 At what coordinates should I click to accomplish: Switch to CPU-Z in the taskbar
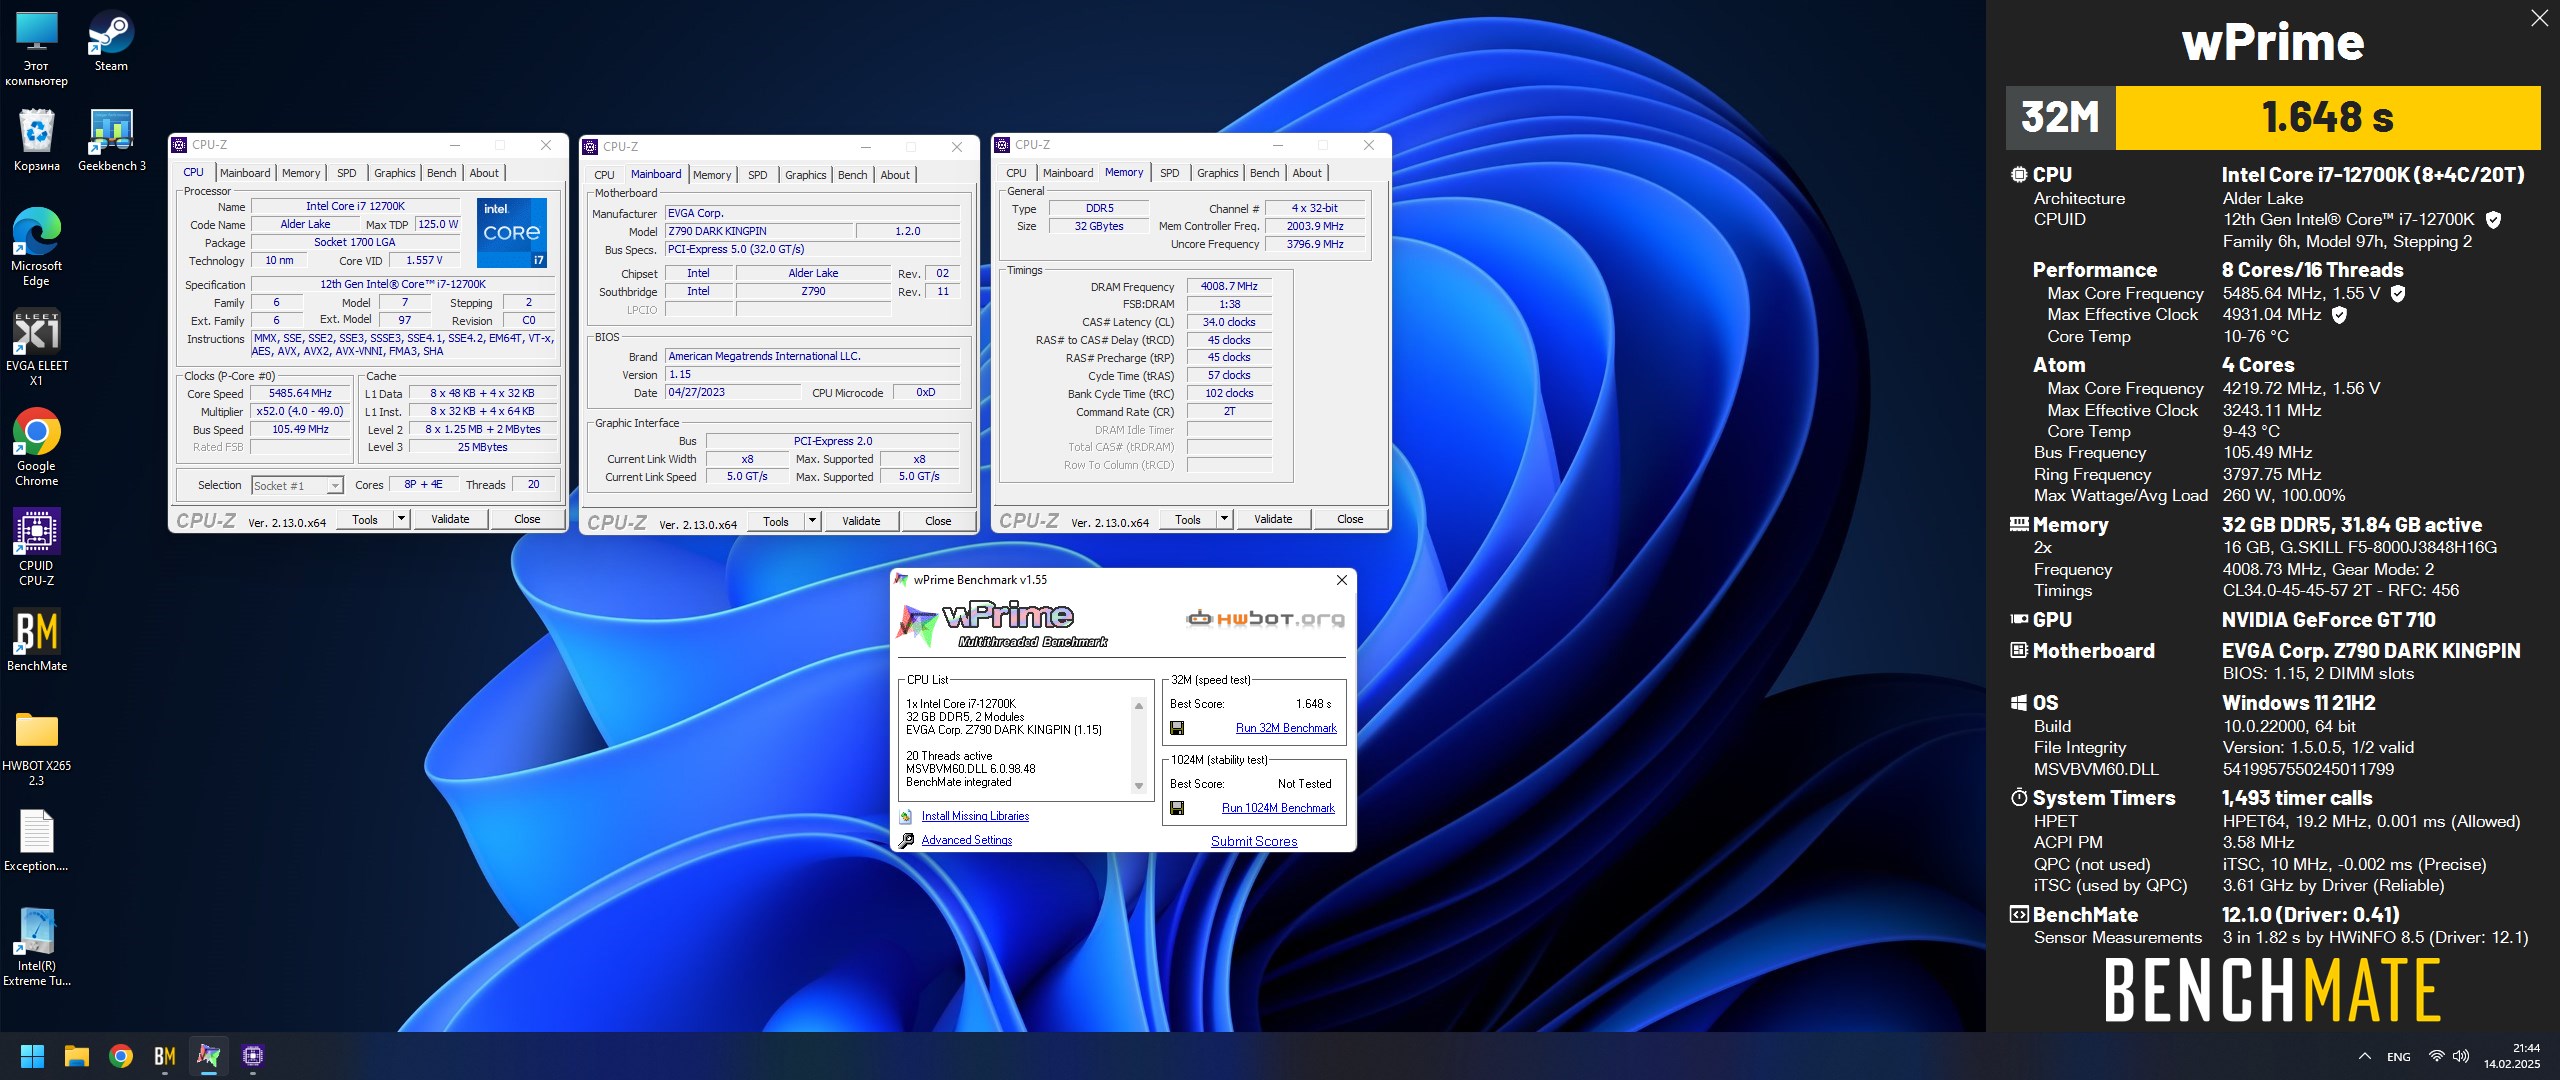click(x=253, y=1056)
